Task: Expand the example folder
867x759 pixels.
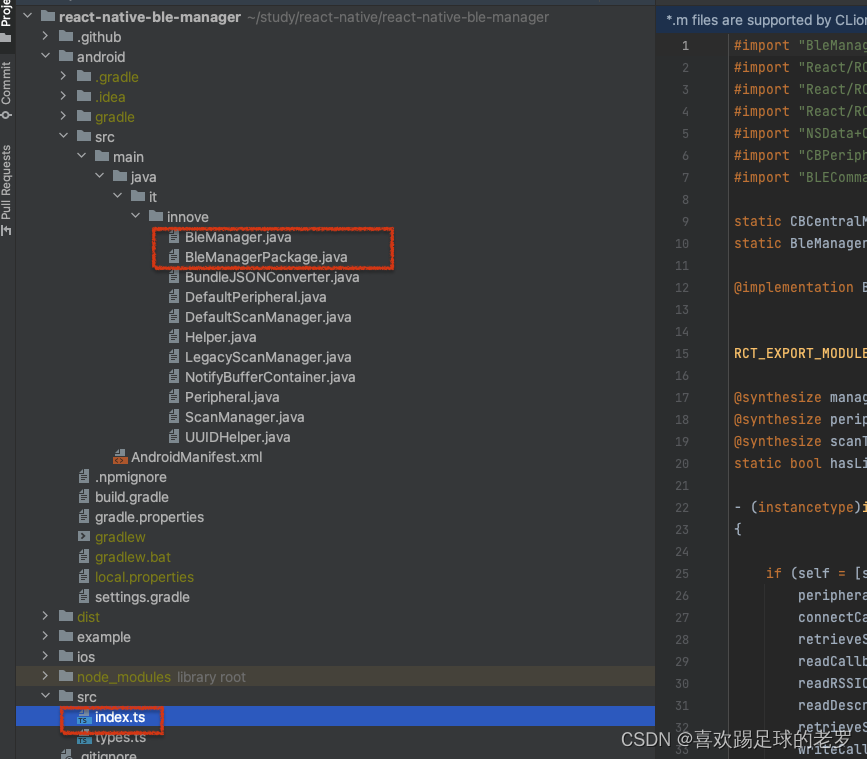Action: (x=45, y=636)
